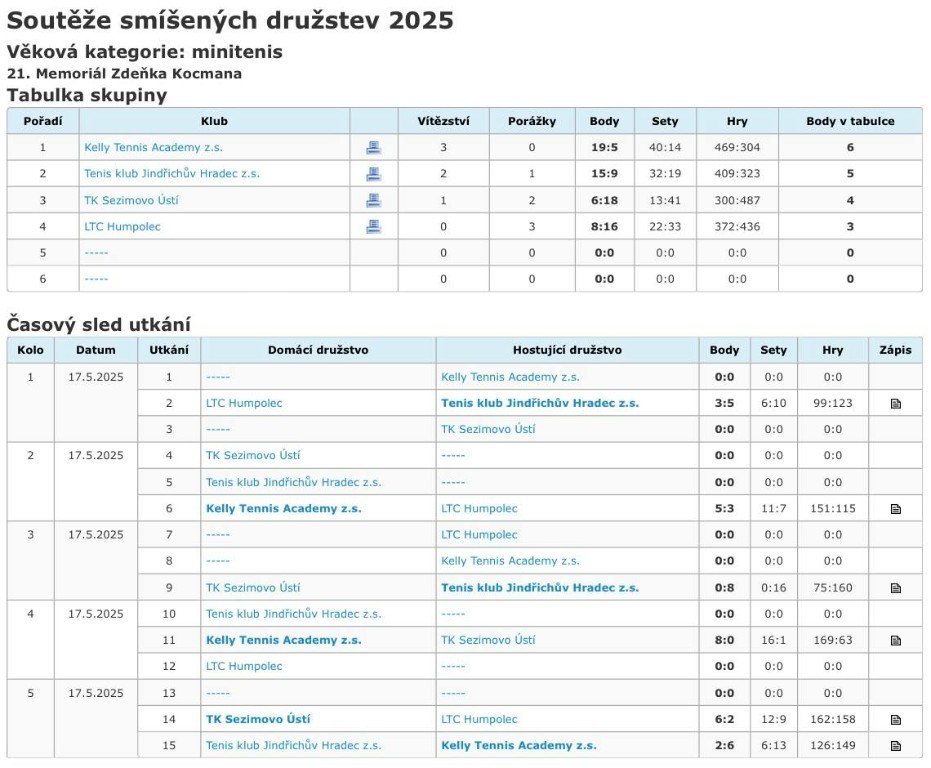Open Tenis klub Jindřichův Hradec home in match 15
This screenshot has width=931, height=768.
point(293,745)
